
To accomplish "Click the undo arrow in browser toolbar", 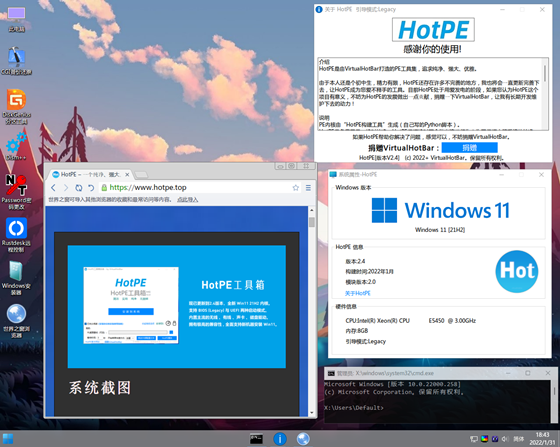I will pos(91,187).
